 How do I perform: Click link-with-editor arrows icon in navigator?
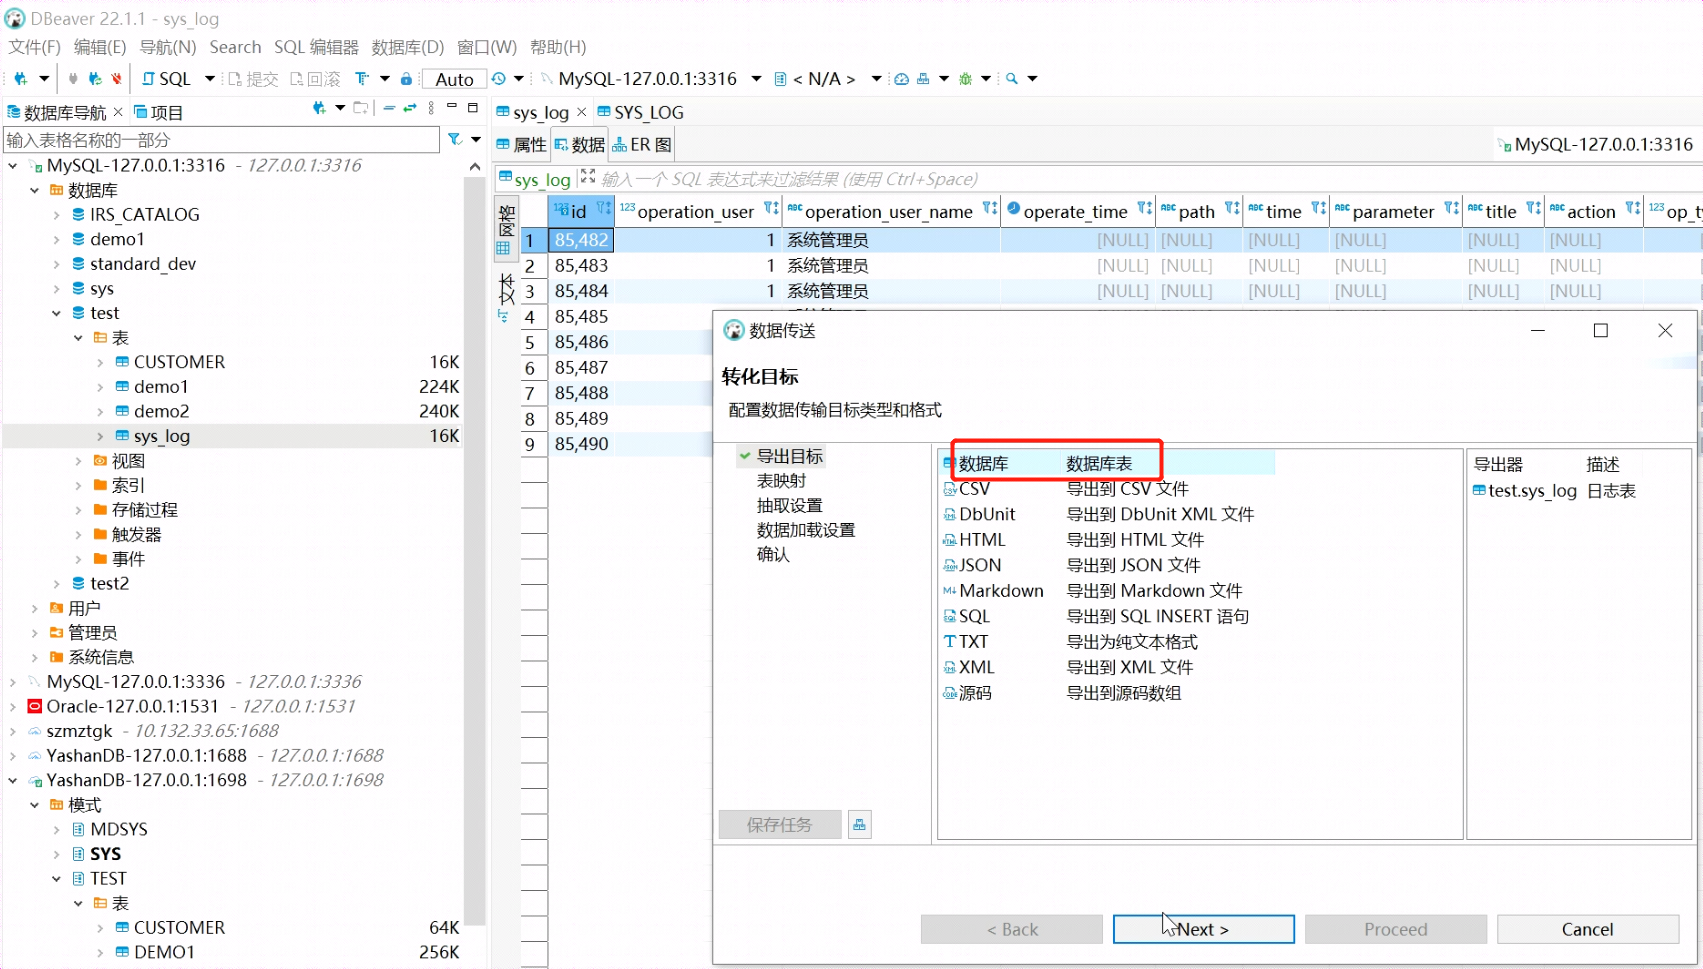[410, 108]
